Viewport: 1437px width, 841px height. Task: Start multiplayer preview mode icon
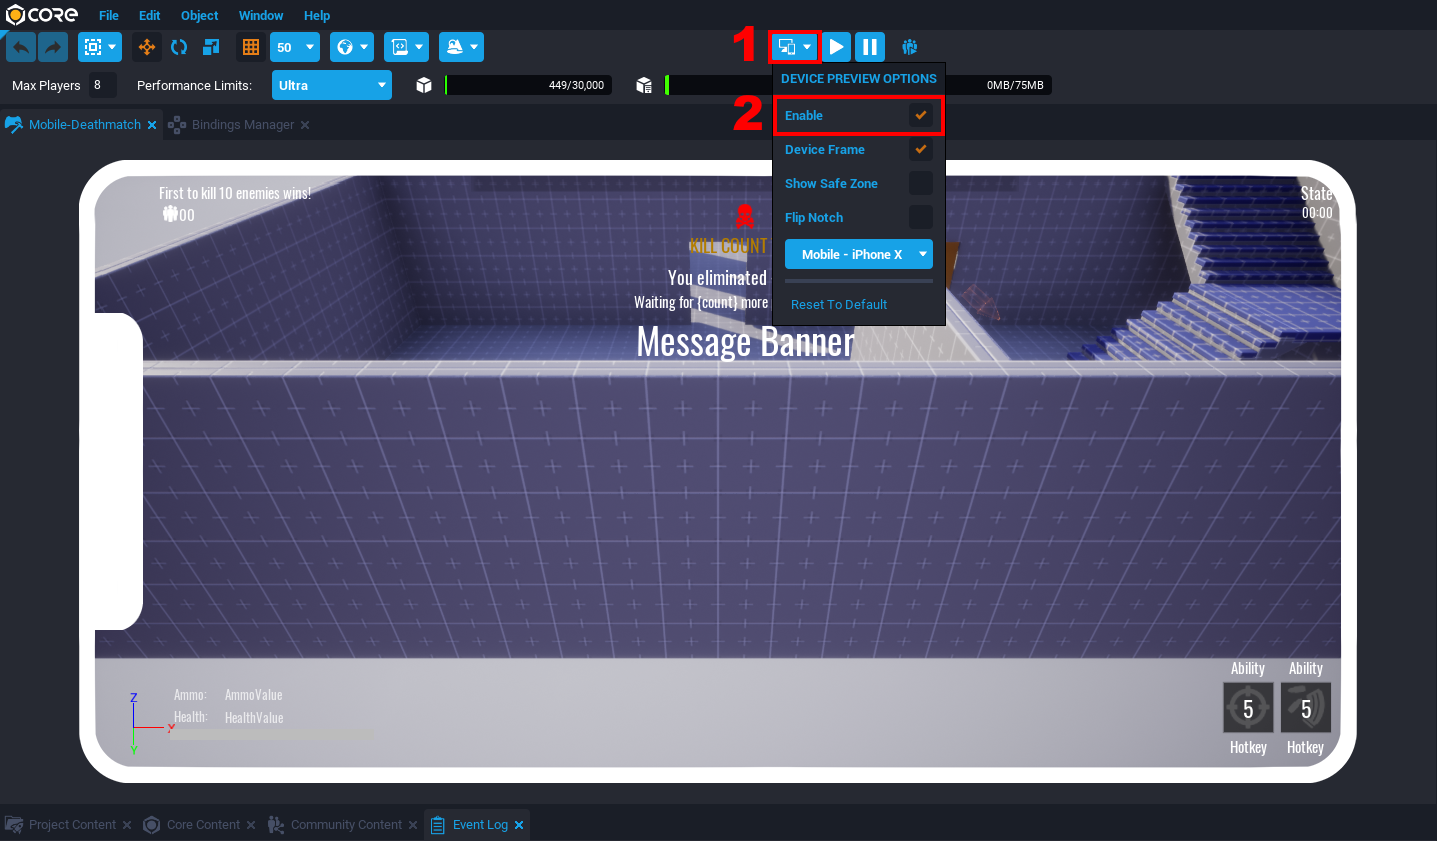[x=909, y=47]
